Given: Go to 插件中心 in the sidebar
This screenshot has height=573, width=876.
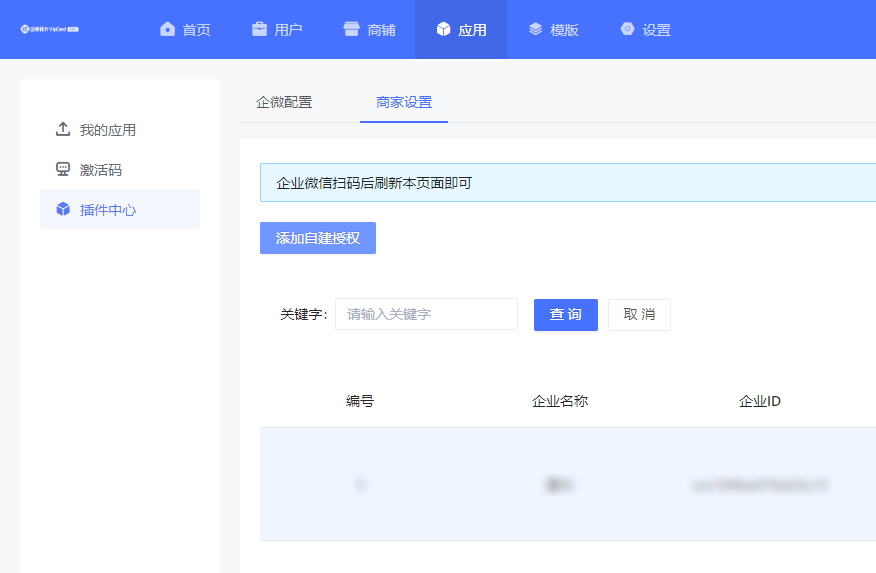Looking at the screenshot, I should 120,209.
